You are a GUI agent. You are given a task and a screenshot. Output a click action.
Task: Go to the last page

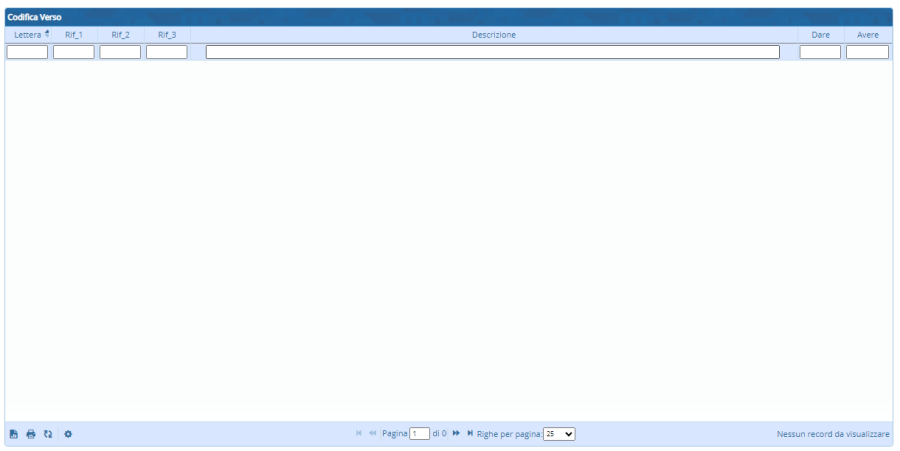click(470, 433)
